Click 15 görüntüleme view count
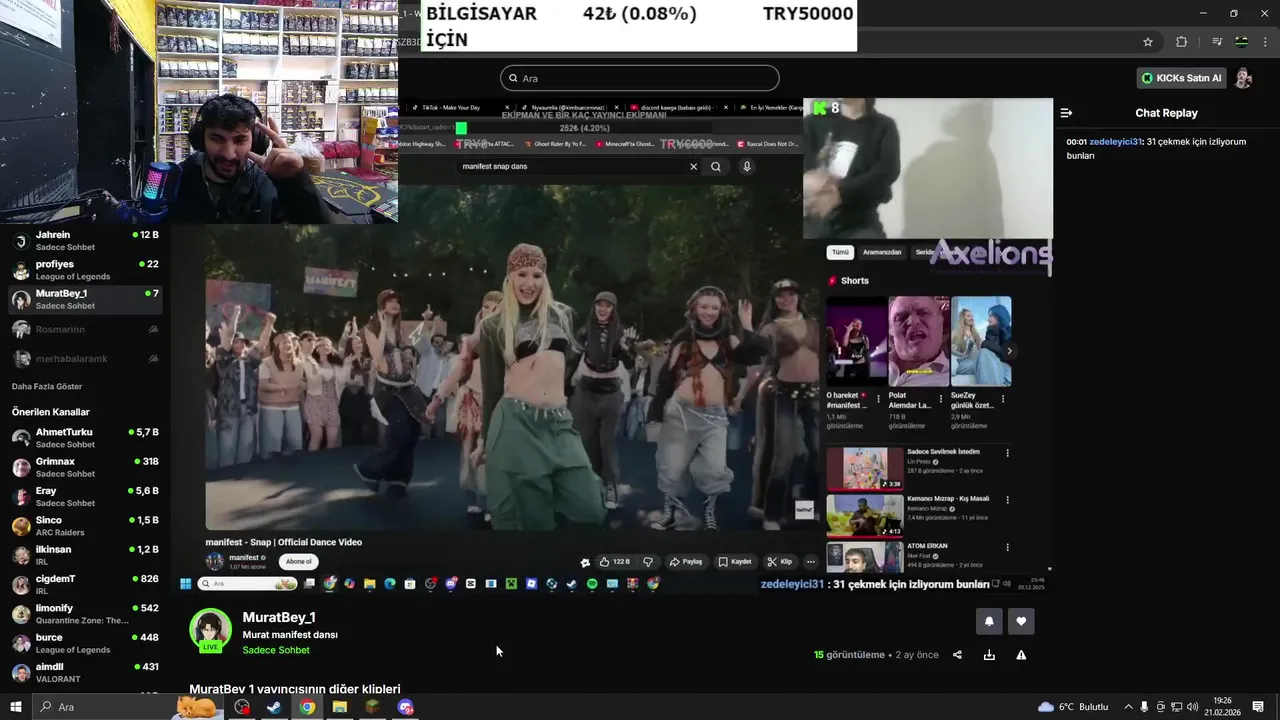The height and width of the screenshot is (720, 1280). pos(849,655)
